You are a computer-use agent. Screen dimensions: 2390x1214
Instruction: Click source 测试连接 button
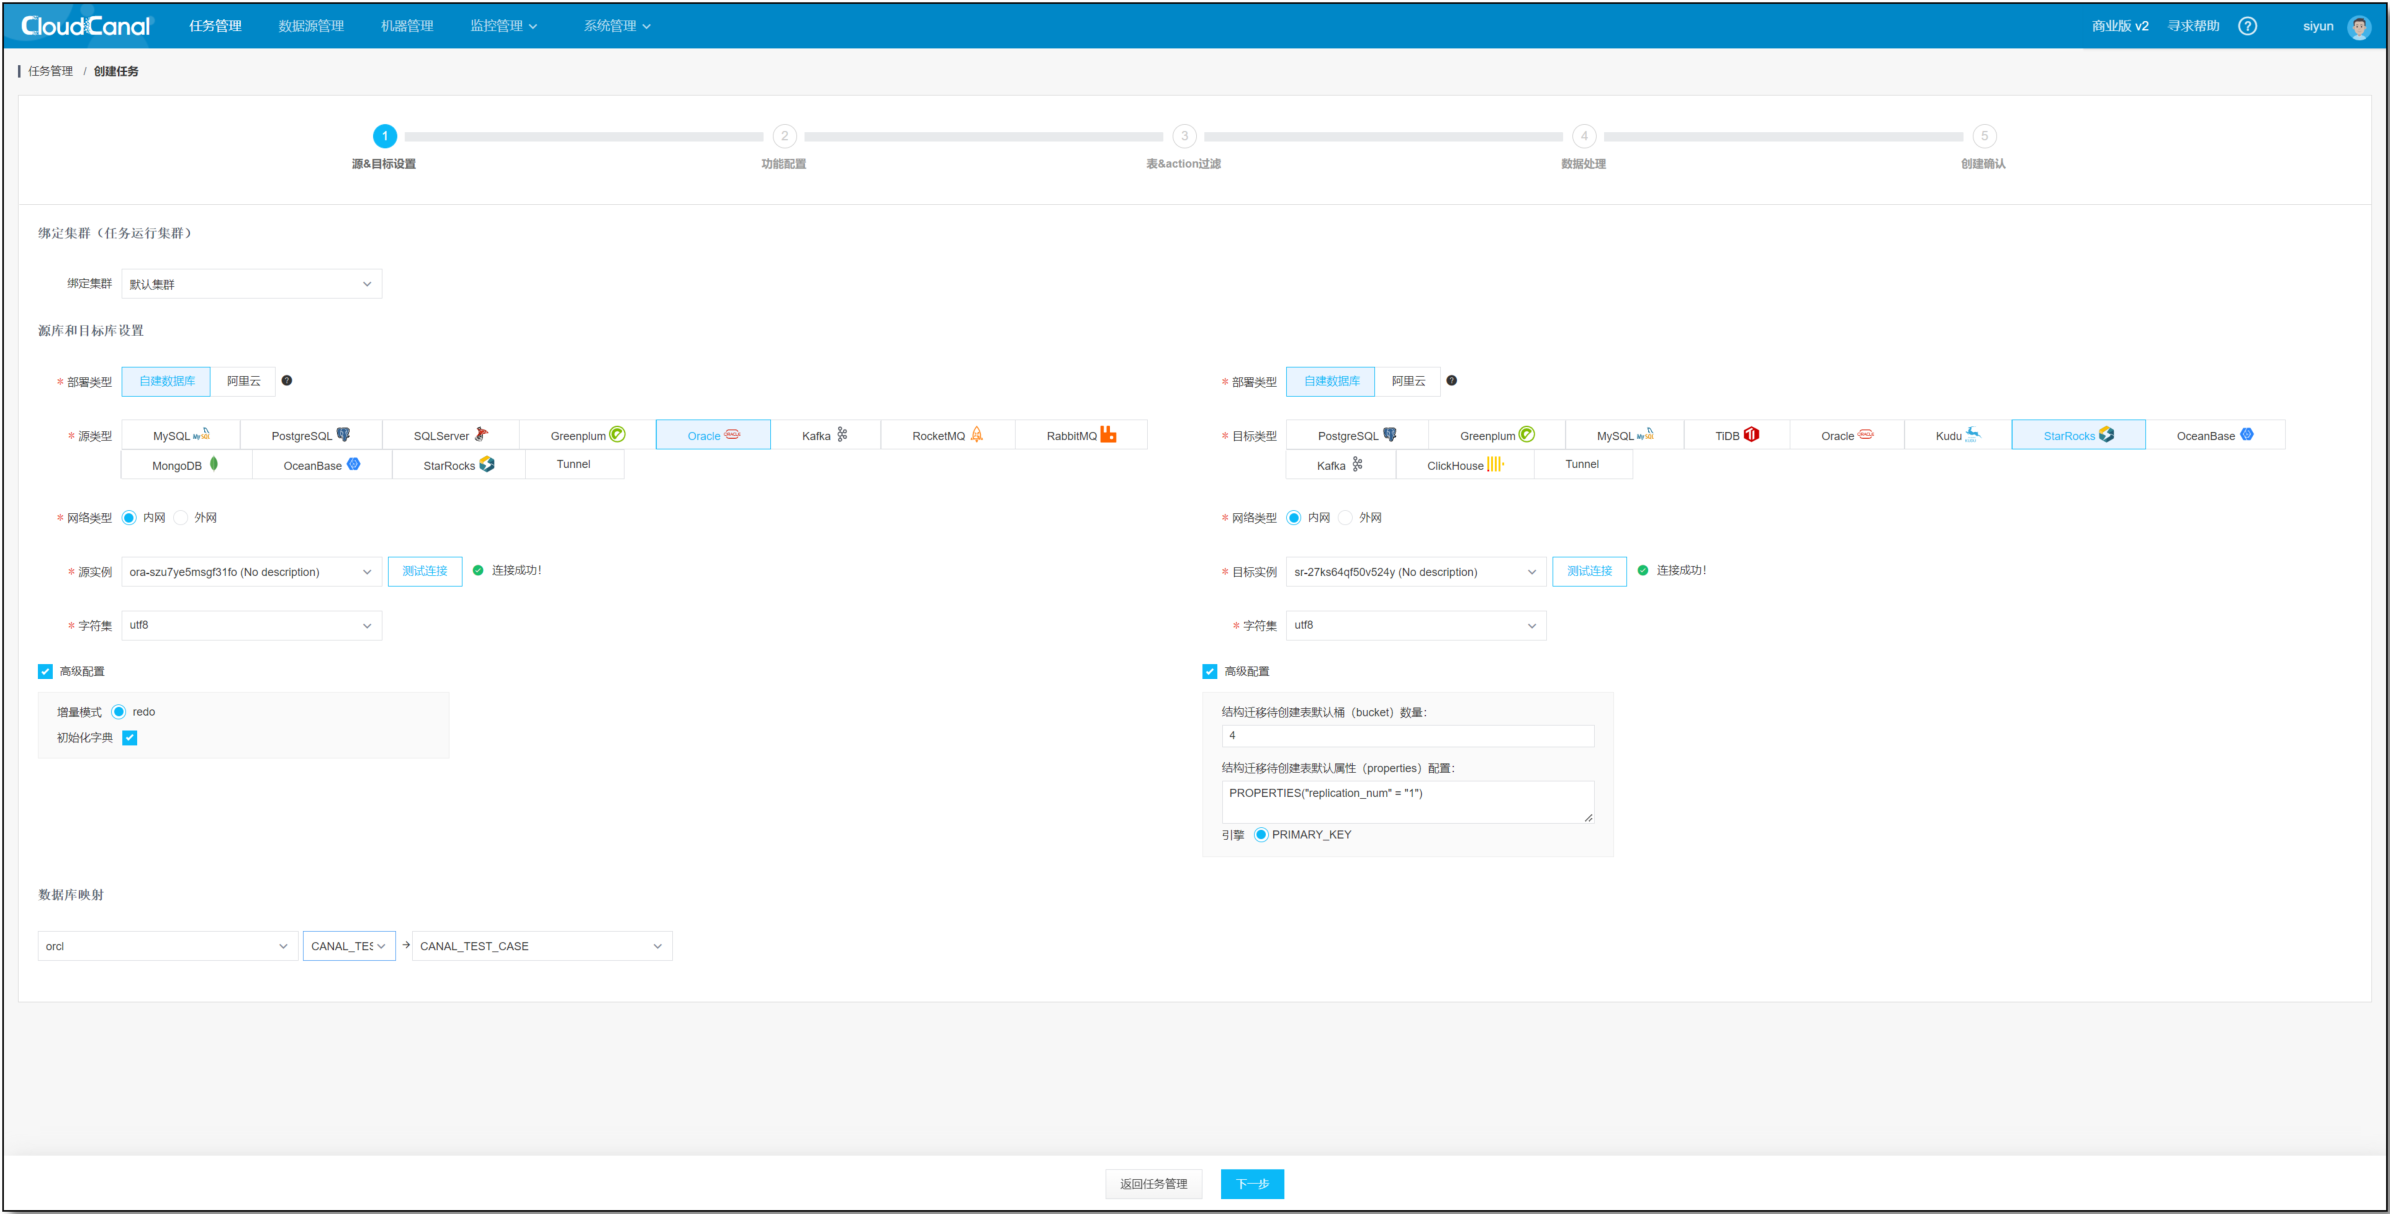coord(425,571)
